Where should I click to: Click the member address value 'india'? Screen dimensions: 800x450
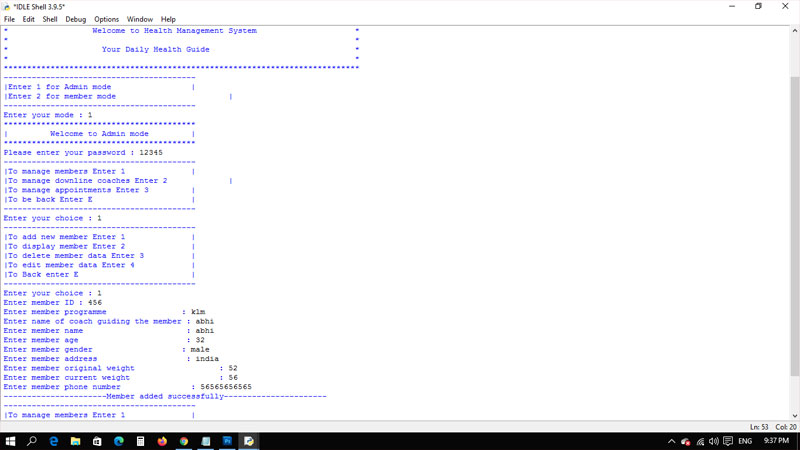click(207, 359)
